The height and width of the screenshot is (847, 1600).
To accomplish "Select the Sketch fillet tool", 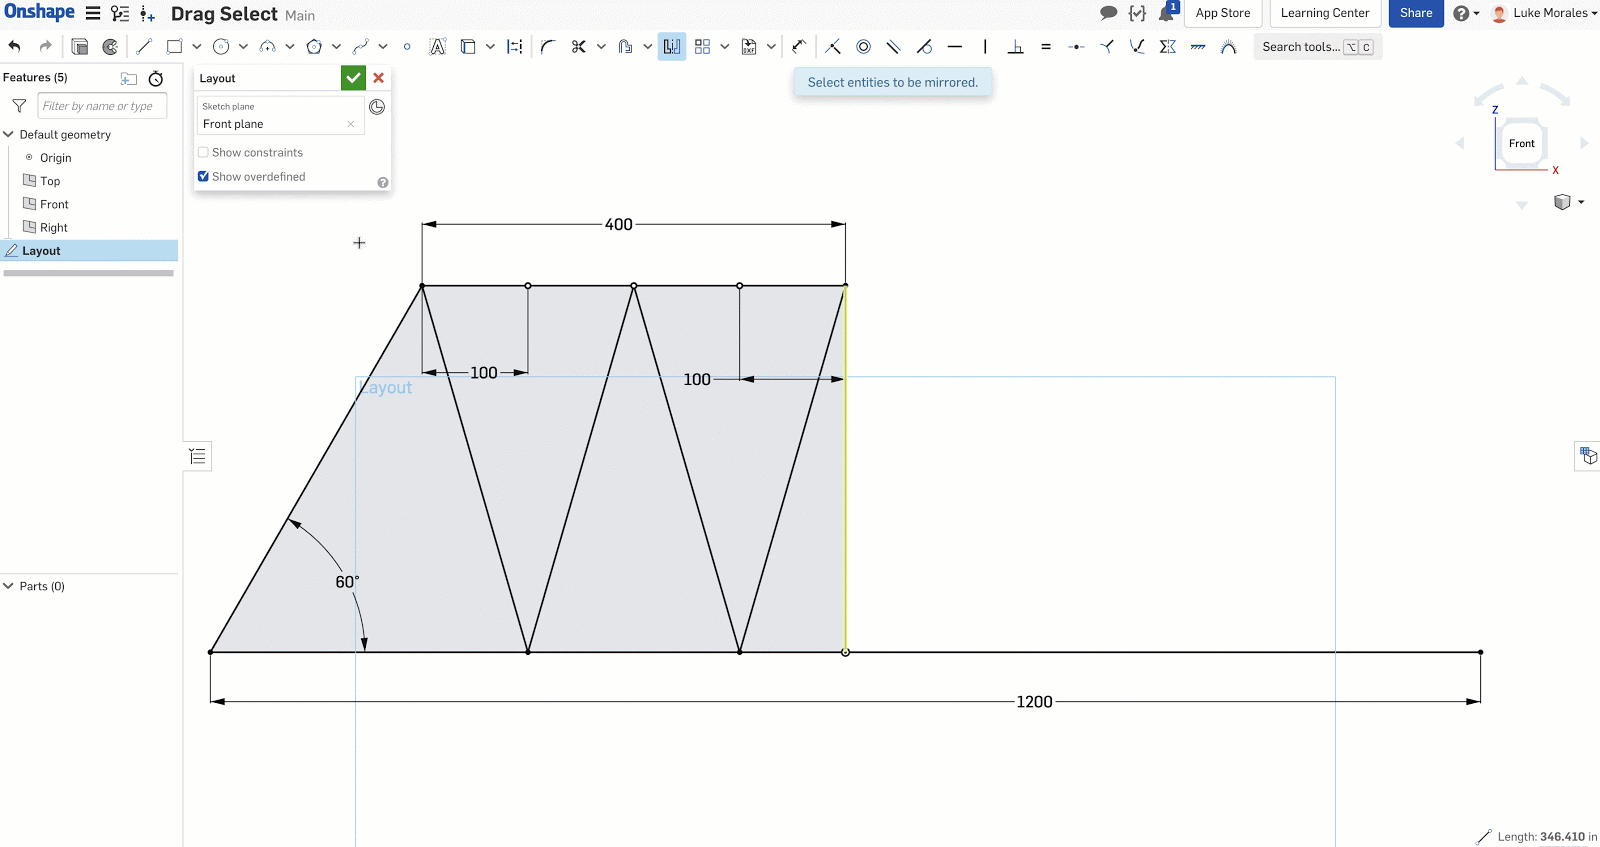I will click(x=548, y=46).
